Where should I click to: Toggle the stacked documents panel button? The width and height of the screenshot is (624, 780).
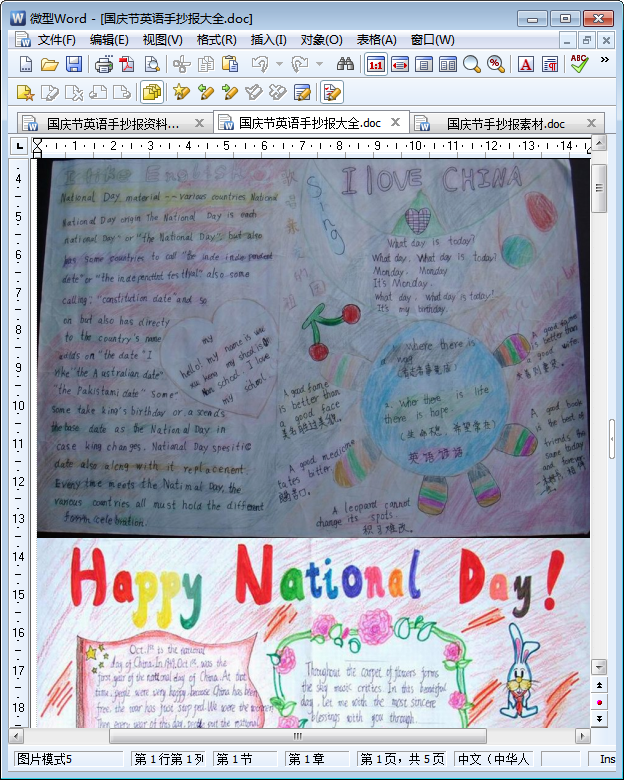[x=152, y=93]
